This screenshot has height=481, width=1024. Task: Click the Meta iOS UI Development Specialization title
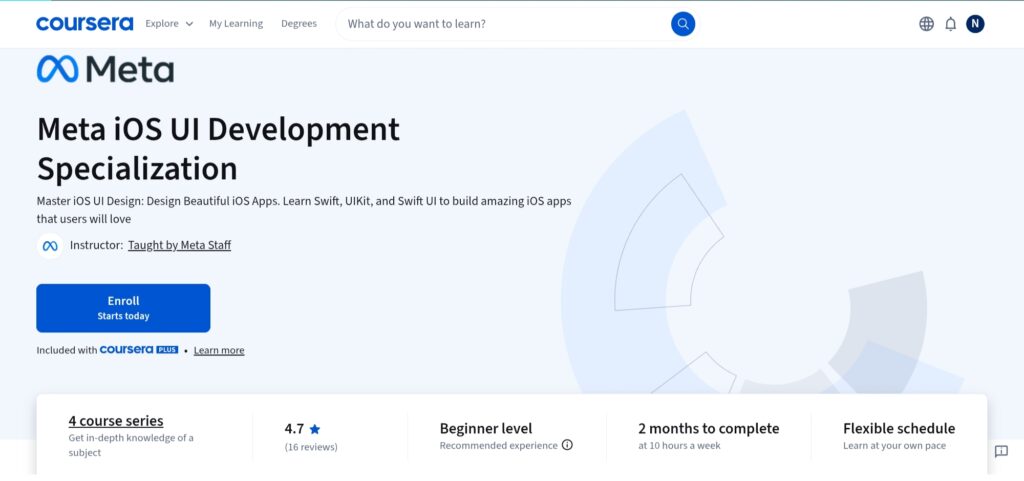pyautogui.click(x=218, y=148)
